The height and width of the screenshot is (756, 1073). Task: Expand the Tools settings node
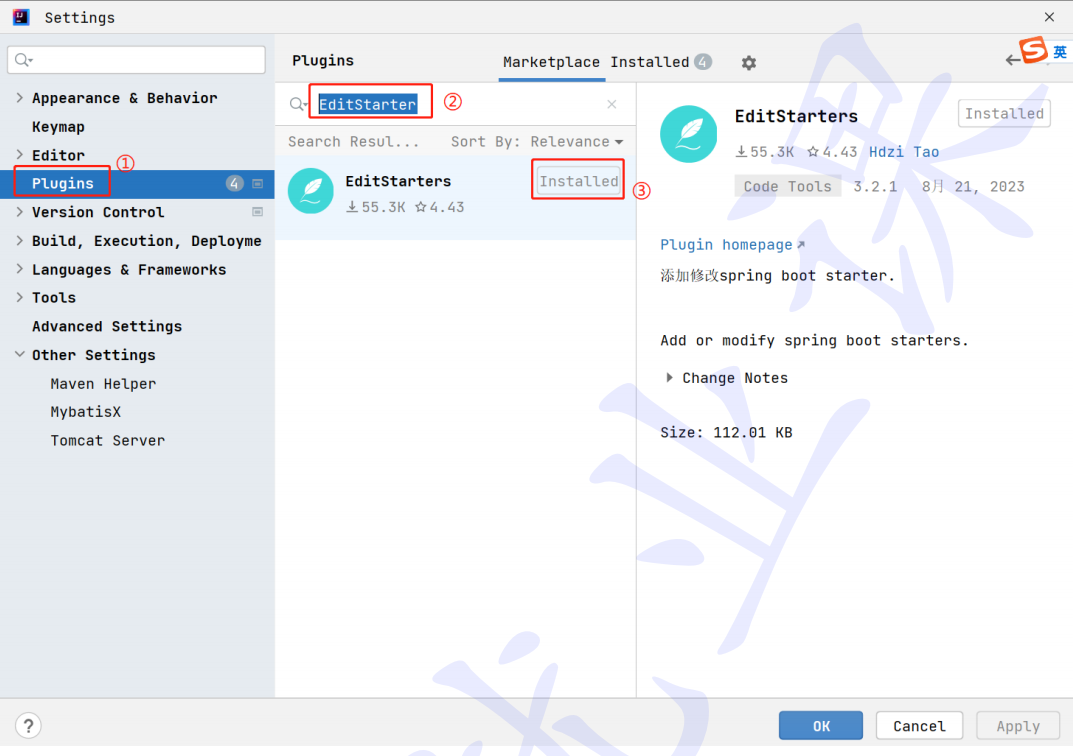pos(20,297)
